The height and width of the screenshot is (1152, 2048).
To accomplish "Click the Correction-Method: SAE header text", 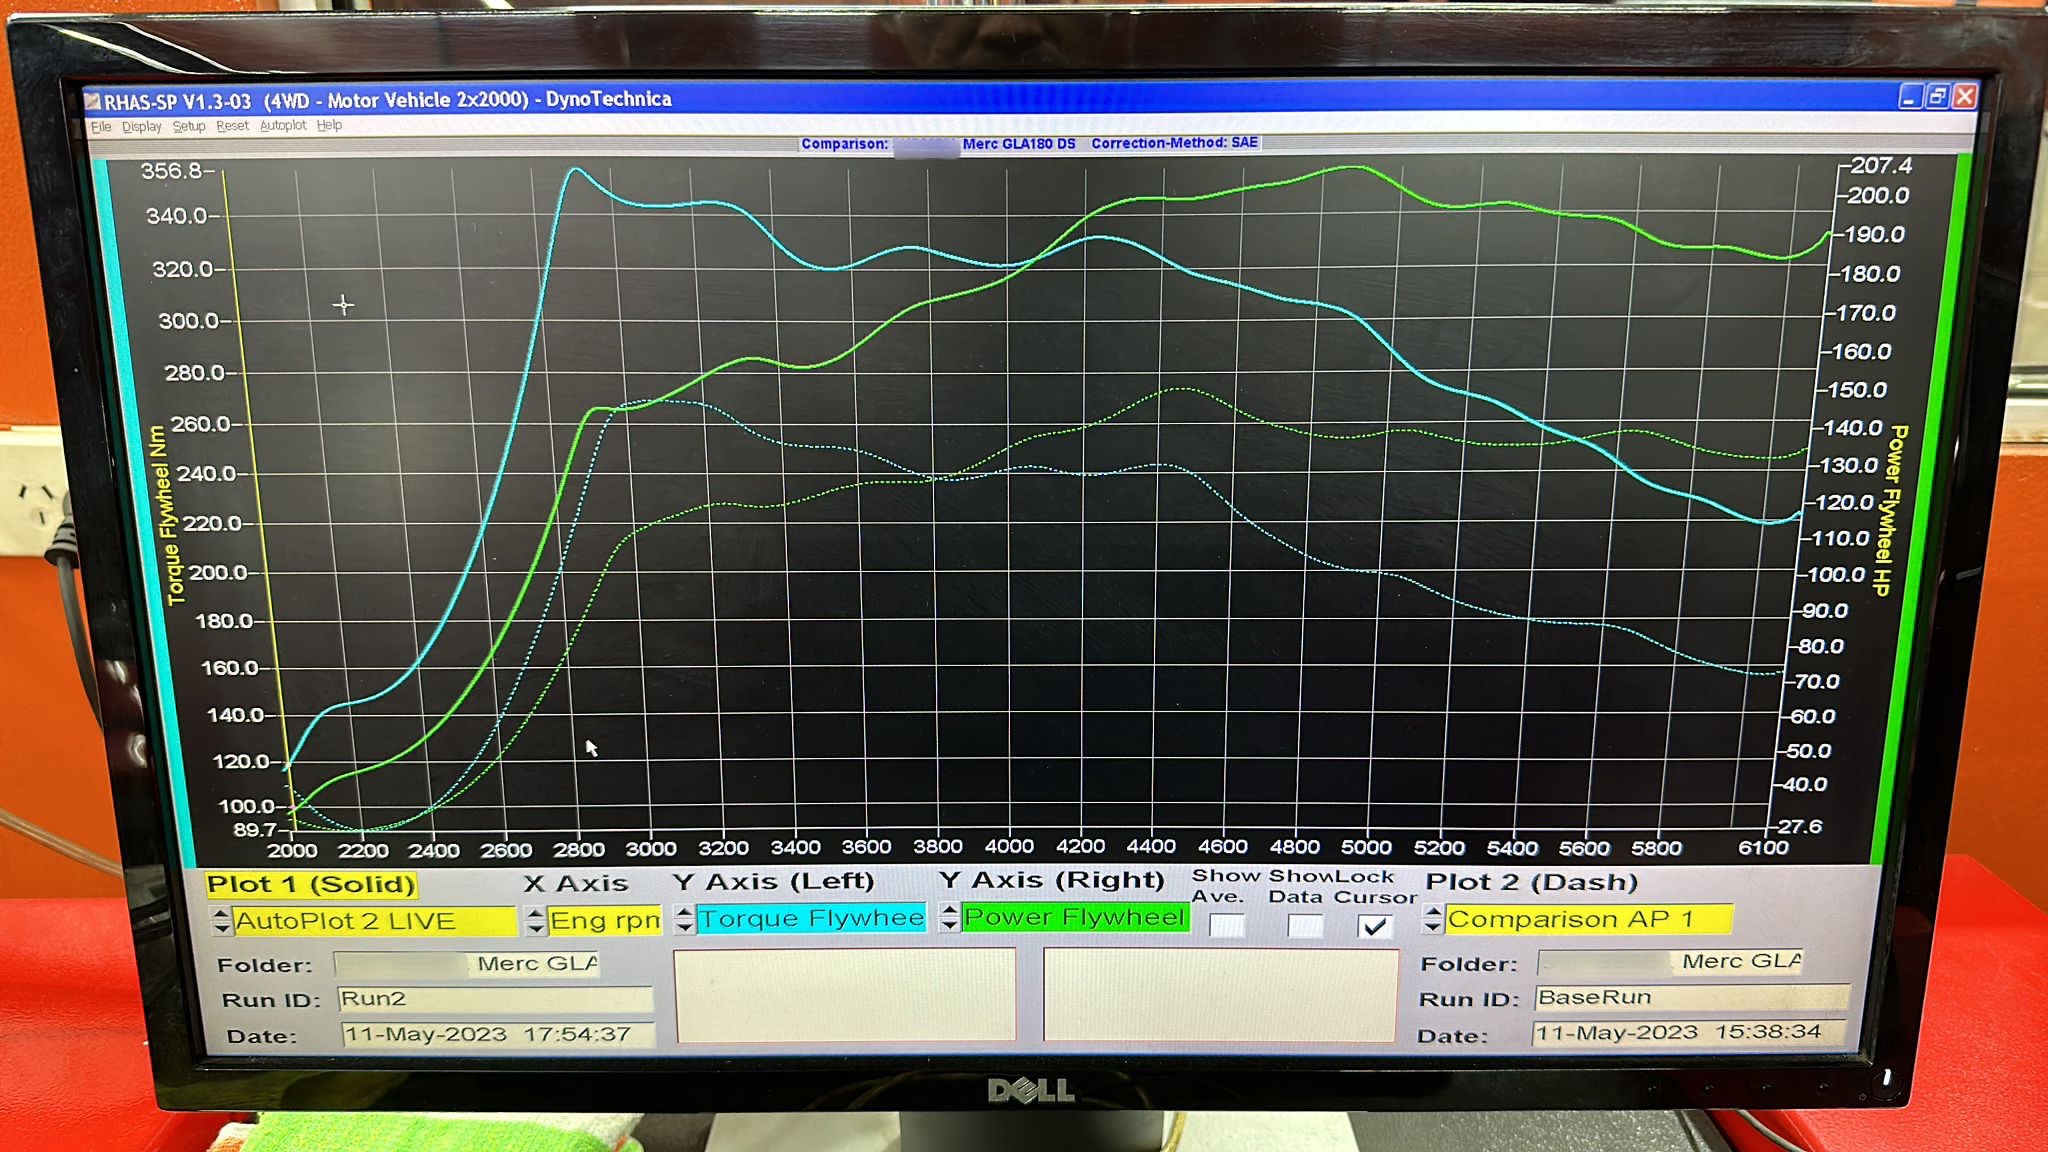I will [1174, 143].
